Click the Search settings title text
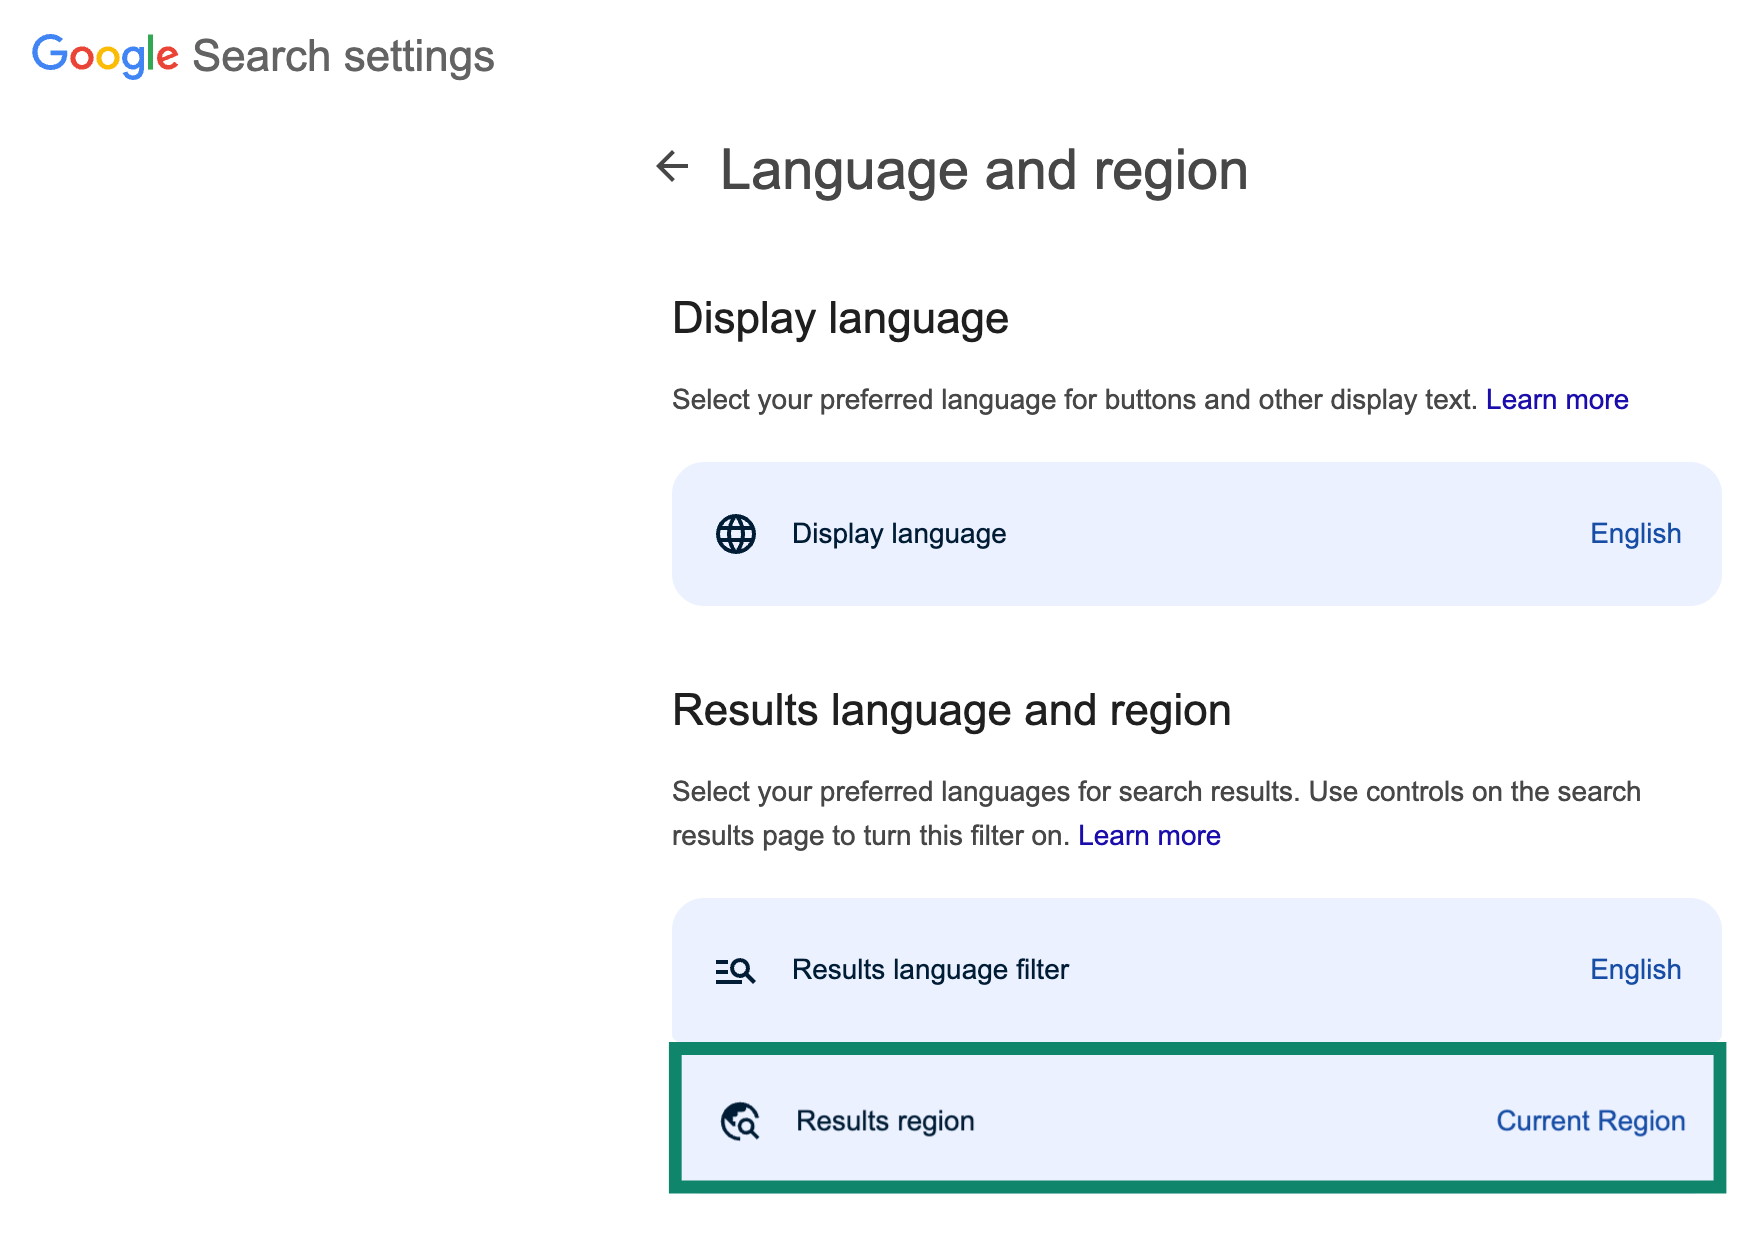Viewport: 1760px width, 1242px height. click(x=343, y=56)
